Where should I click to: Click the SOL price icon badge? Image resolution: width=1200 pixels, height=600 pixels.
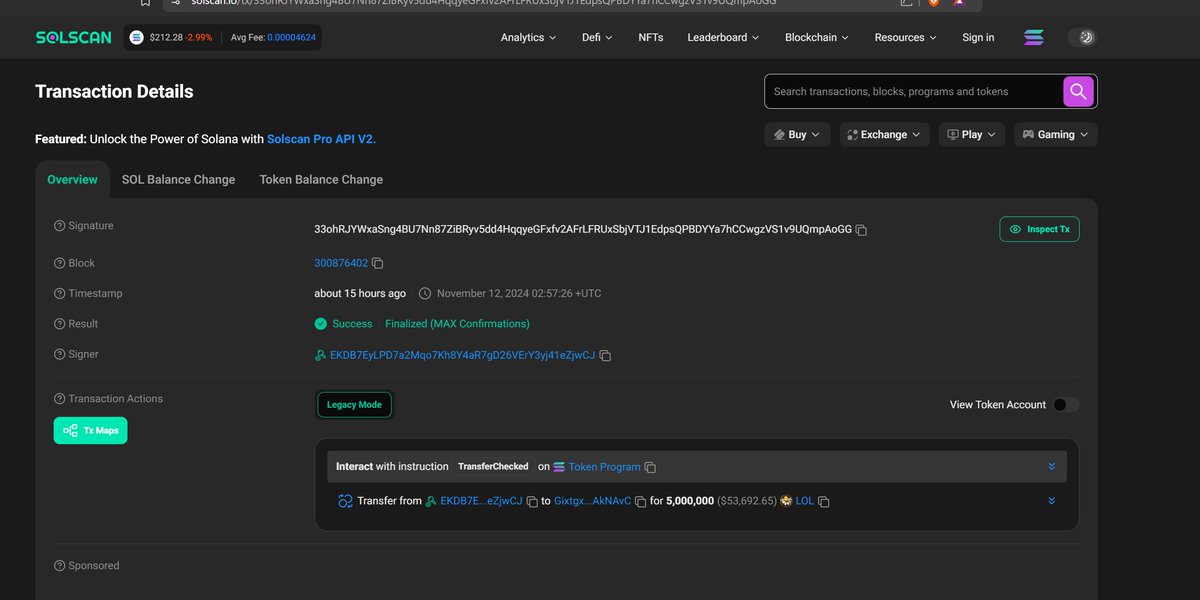click(137, 38)
